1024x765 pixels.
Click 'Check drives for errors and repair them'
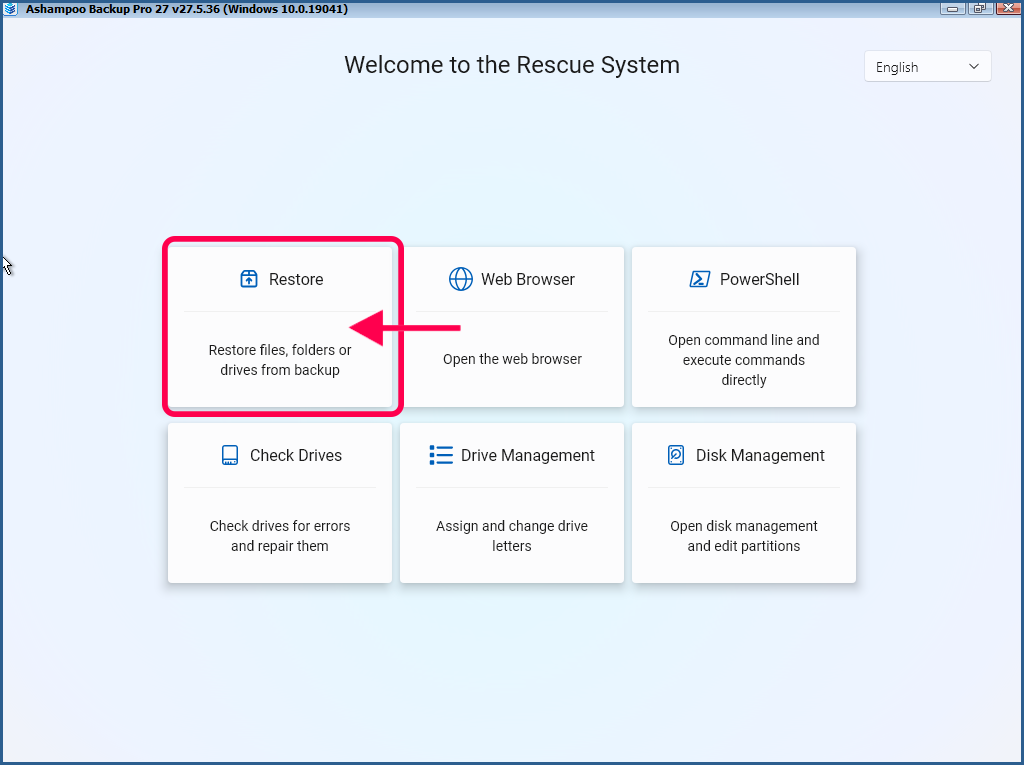[x=280, y=536]
